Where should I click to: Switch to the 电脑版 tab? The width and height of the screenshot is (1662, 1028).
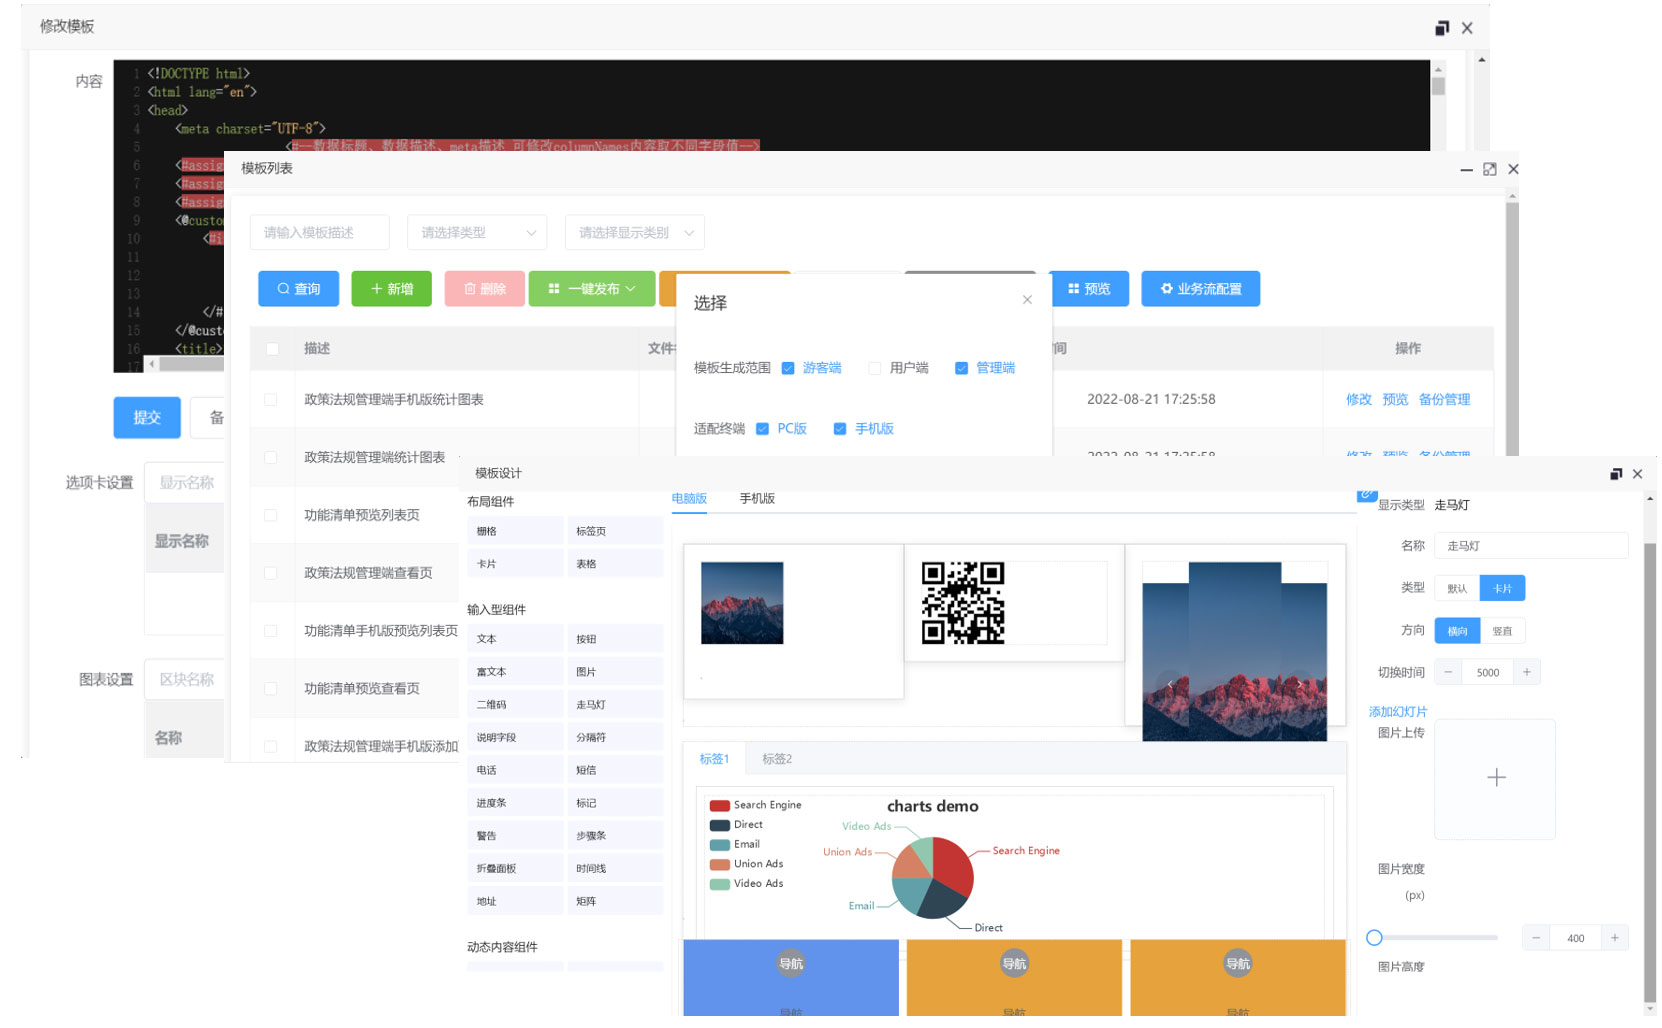(x=689, y=499)
